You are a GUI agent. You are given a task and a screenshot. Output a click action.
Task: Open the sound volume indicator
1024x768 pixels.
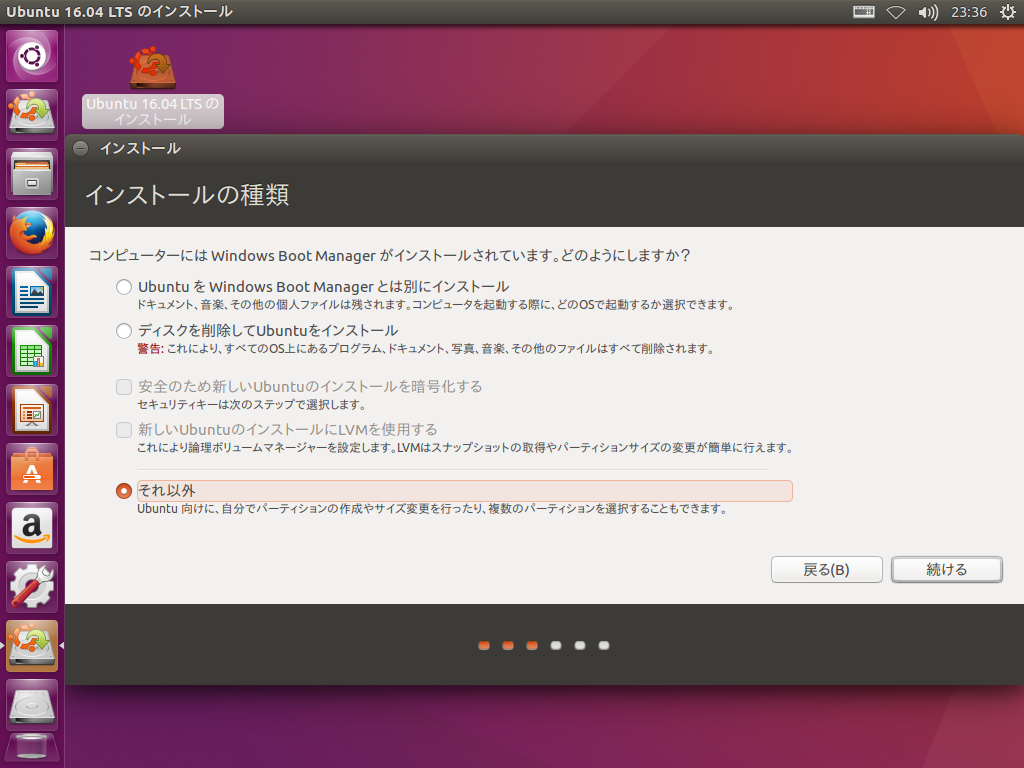click(x=927, y=12)
